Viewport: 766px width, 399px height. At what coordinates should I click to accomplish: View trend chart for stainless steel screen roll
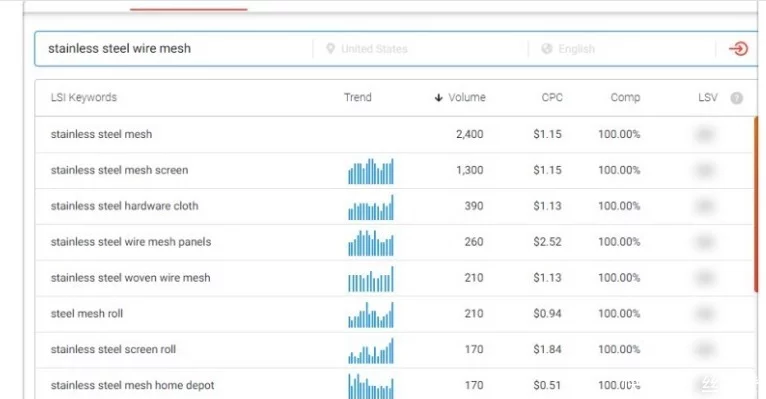pos(371,351)
